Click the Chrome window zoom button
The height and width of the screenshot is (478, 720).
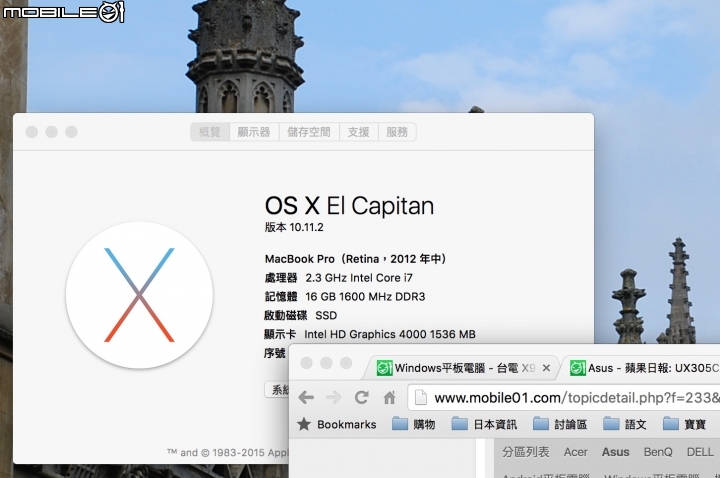coord(346,363)
